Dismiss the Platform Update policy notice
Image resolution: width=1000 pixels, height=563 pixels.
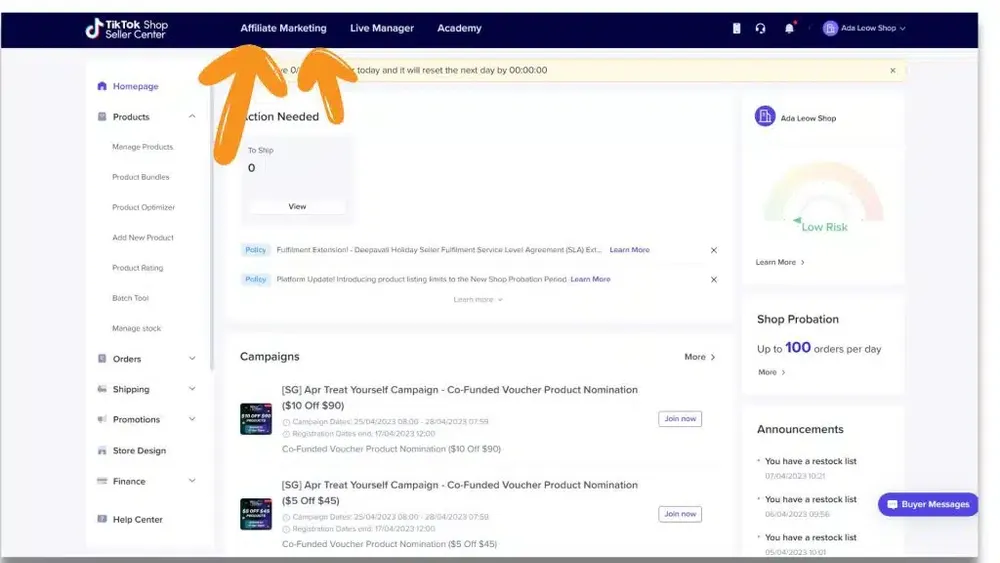[x=714, y=279]
